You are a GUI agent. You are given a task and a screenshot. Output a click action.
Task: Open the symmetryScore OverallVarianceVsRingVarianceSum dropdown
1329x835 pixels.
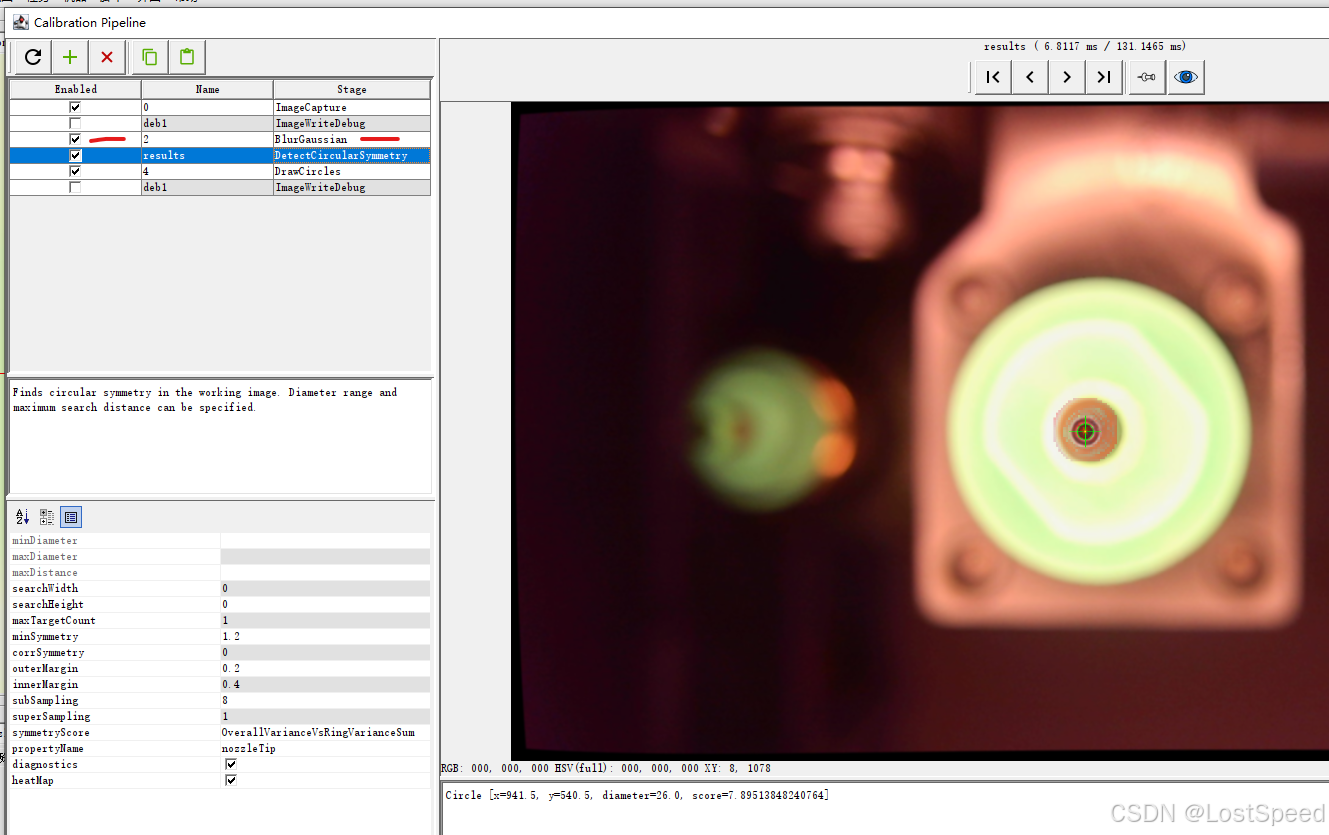click(x=325, y=732)
